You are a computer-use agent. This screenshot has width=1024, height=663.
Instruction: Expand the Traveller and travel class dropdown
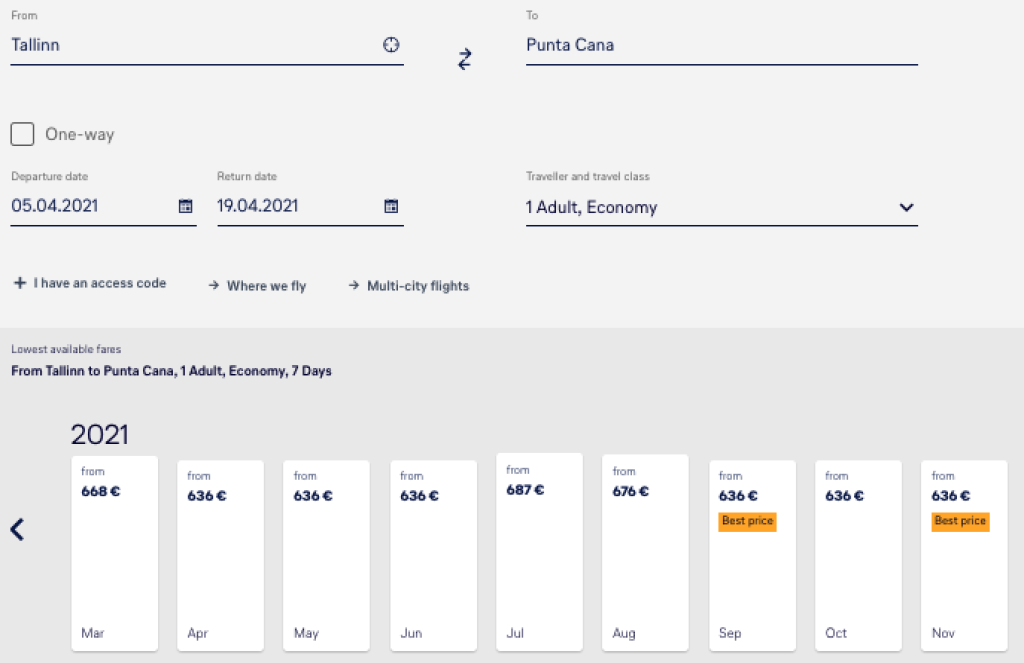[x=906, y=208]
